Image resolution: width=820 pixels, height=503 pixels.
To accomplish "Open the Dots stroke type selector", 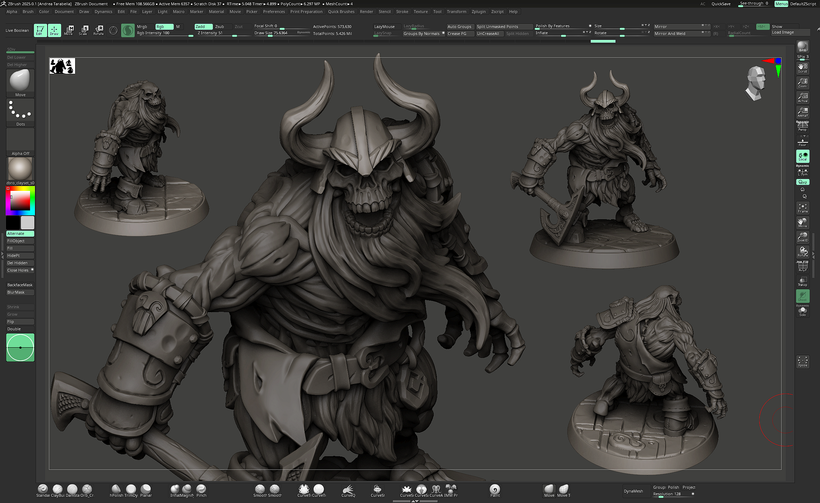I will point(19,111).
